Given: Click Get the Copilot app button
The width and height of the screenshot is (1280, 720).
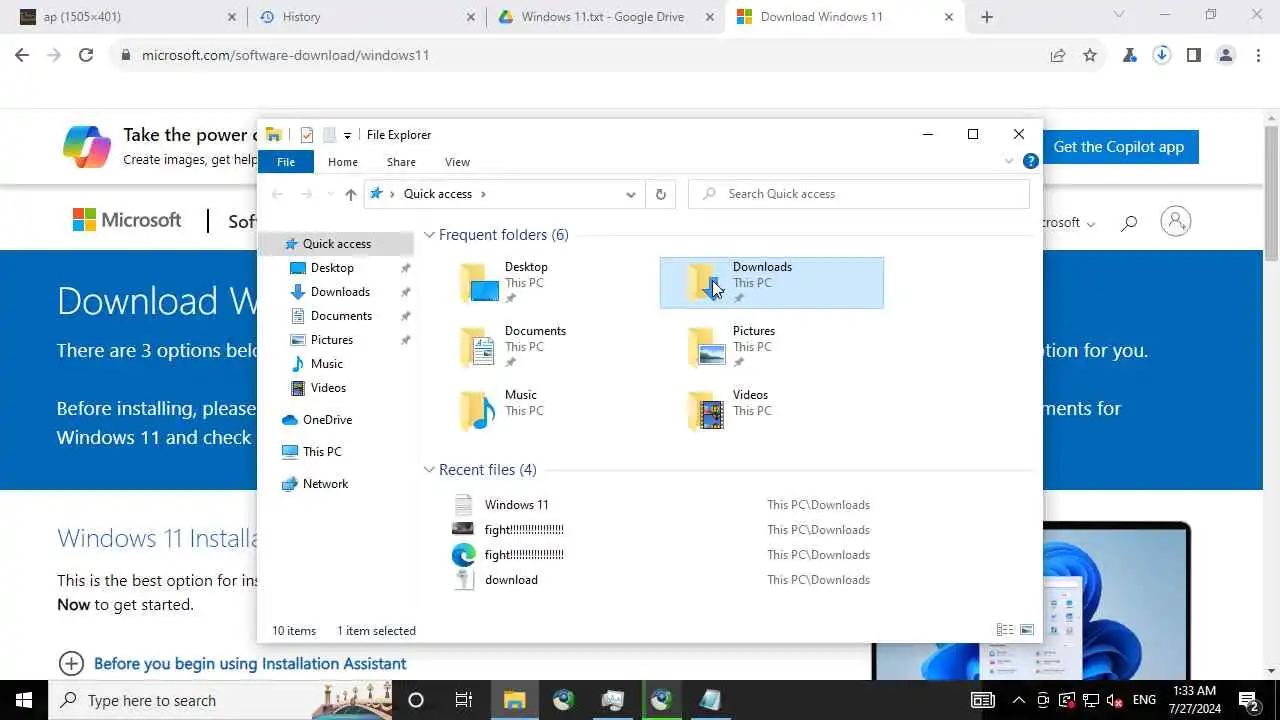Looking at the screenshot, I should pos(1118,147).
